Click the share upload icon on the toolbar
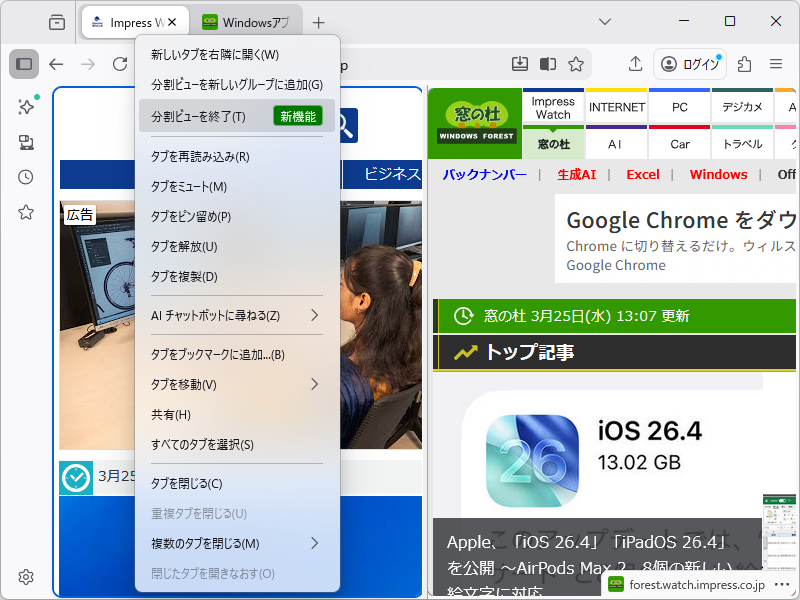The image size is (800, 600). [634, 63]
